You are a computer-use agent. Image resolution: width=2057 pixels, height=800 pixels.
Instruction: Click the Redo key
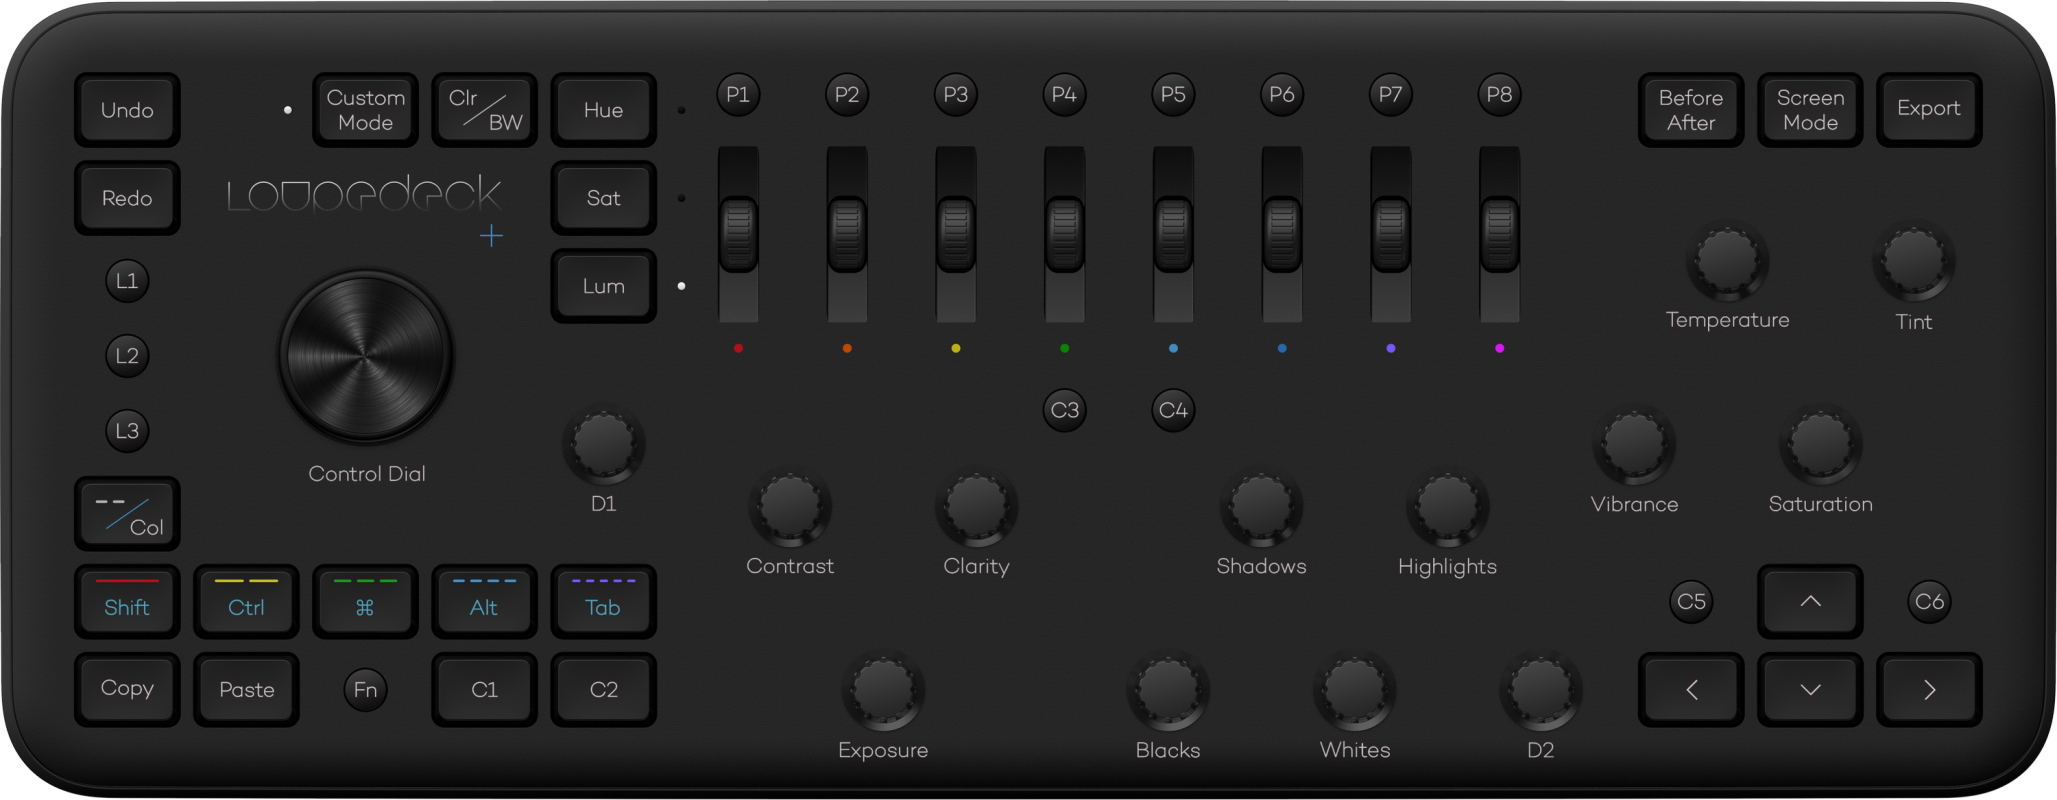coord(127,198)
